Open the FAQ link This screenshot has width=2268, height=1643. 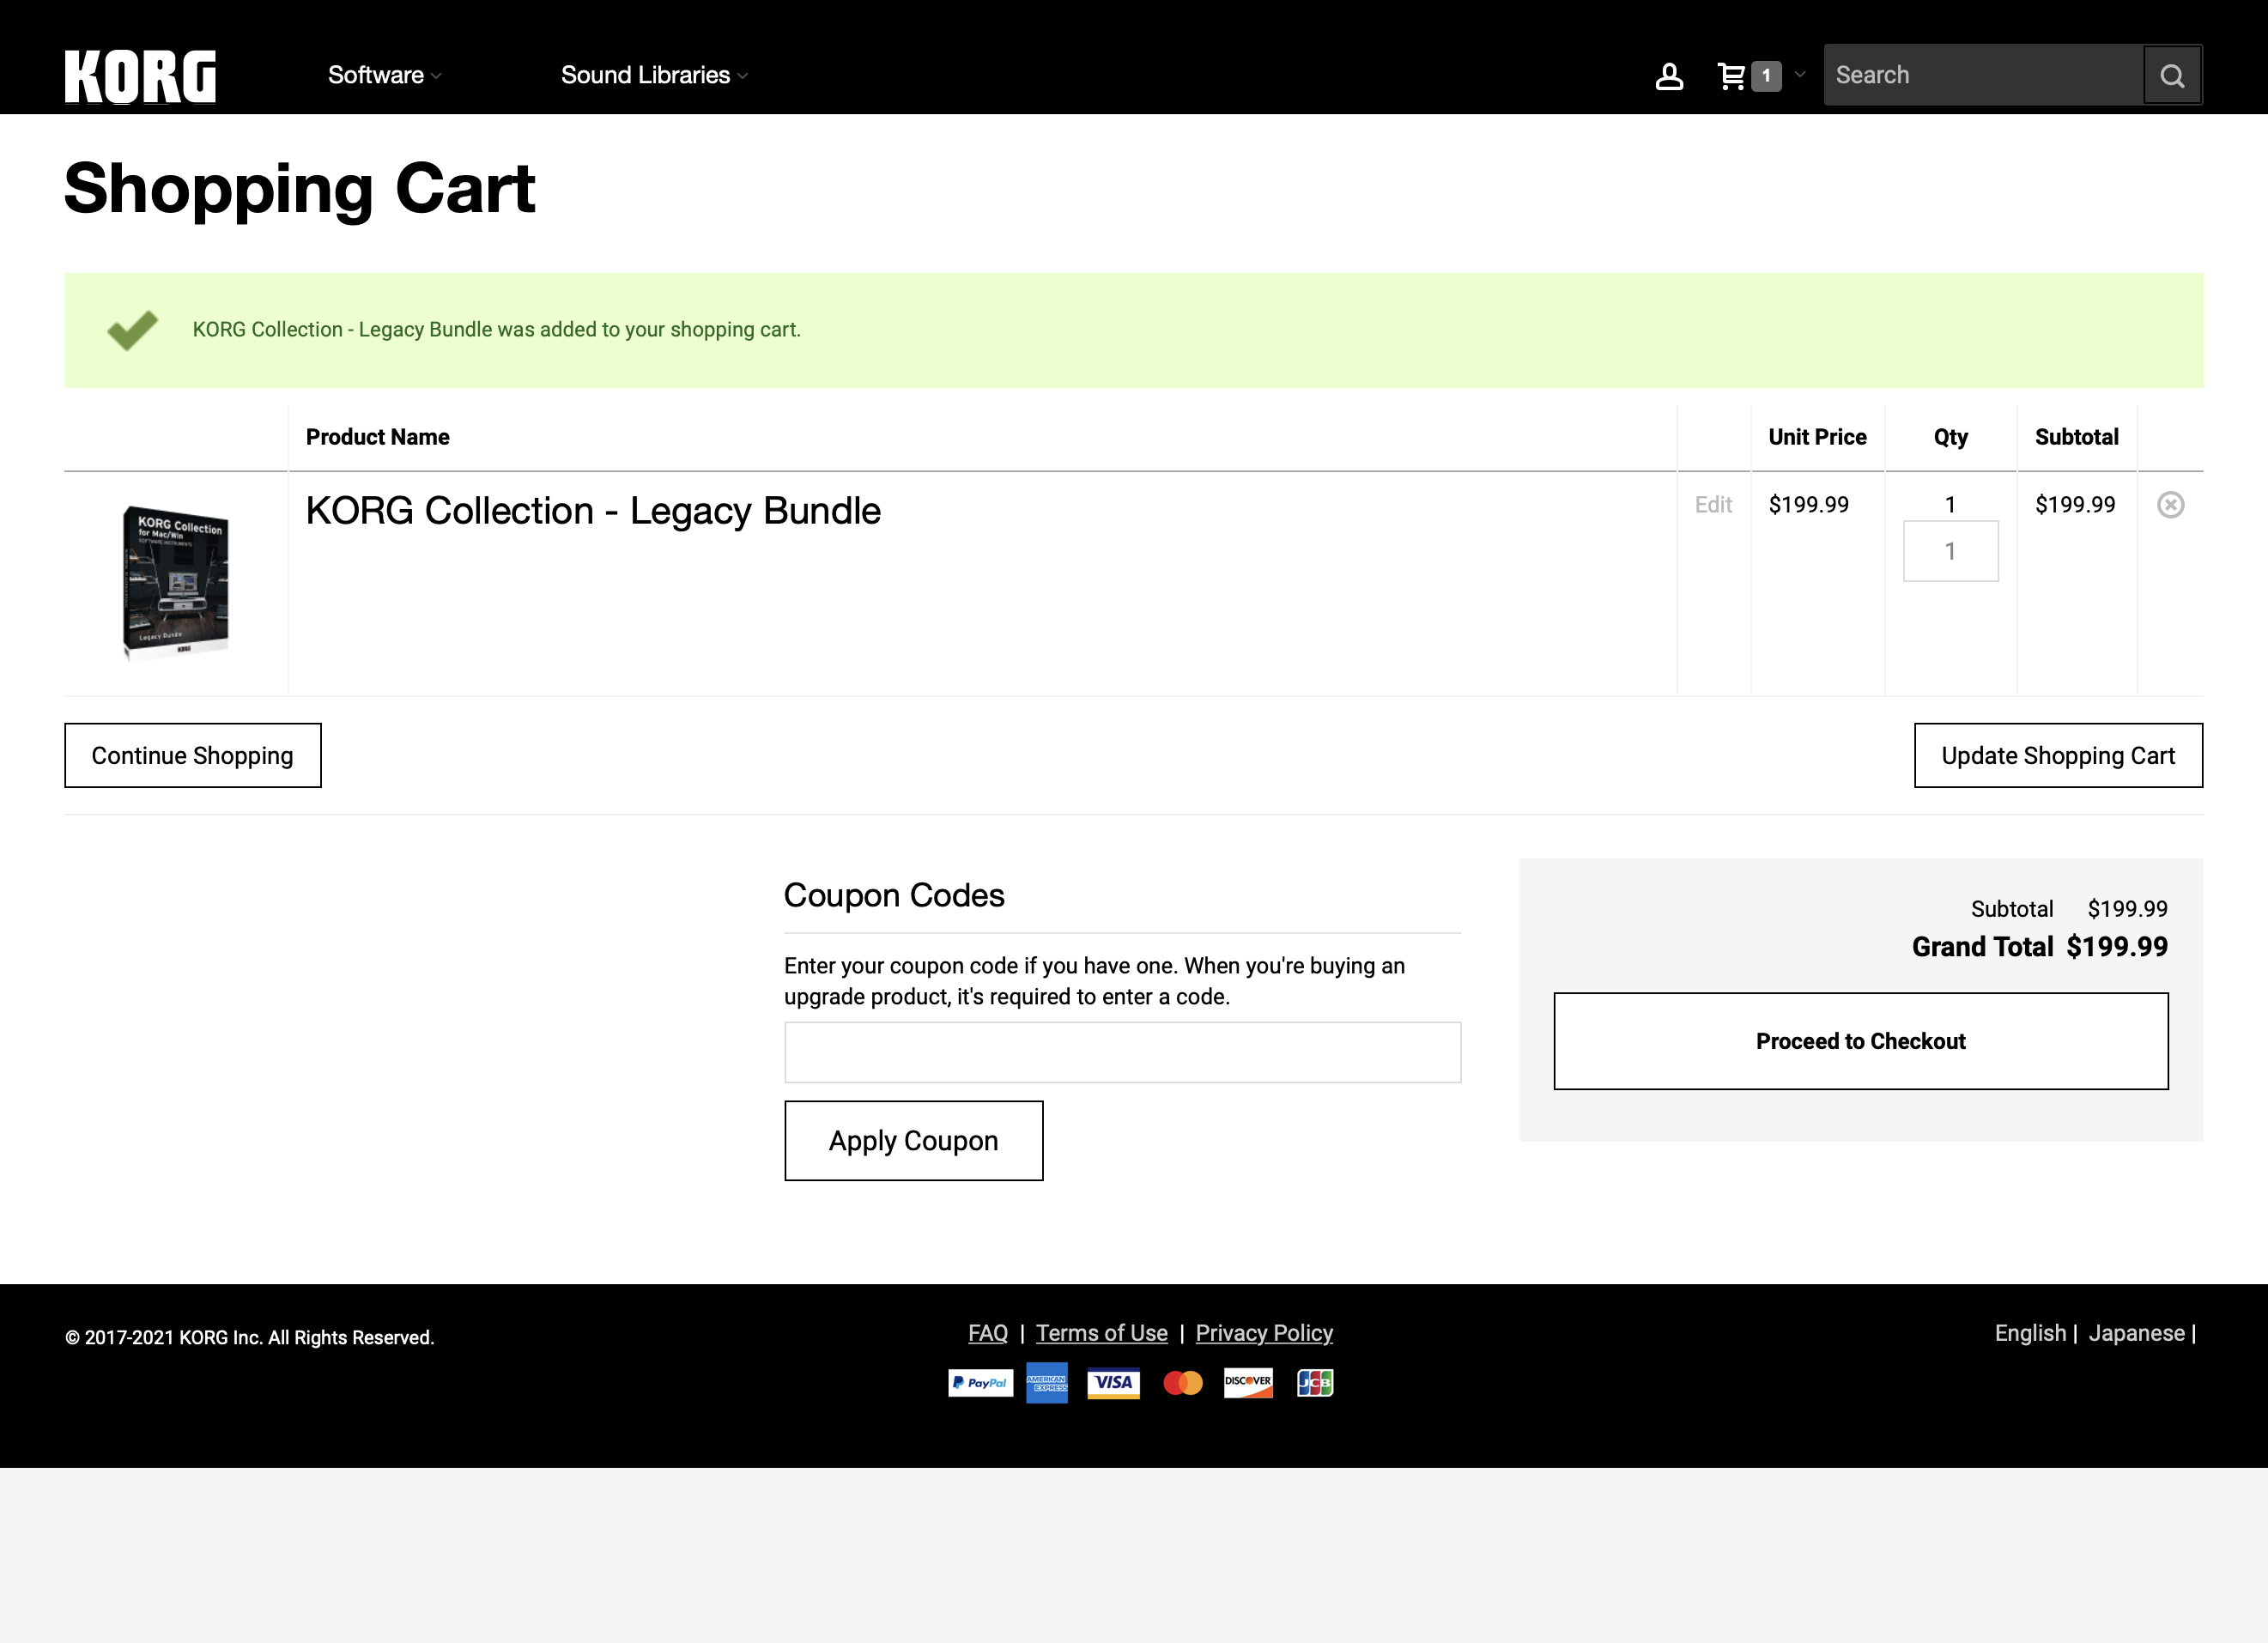click(x=988, y=1333)
